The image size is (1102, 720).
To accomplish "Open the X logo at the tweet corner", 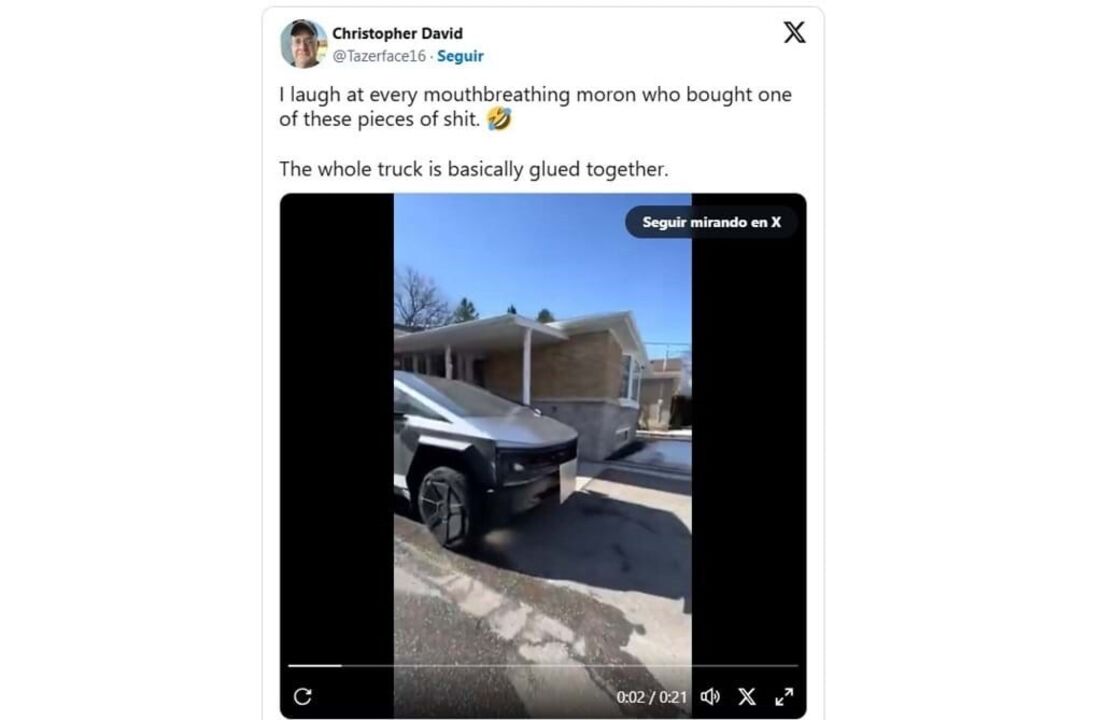I will click(794, 32).
